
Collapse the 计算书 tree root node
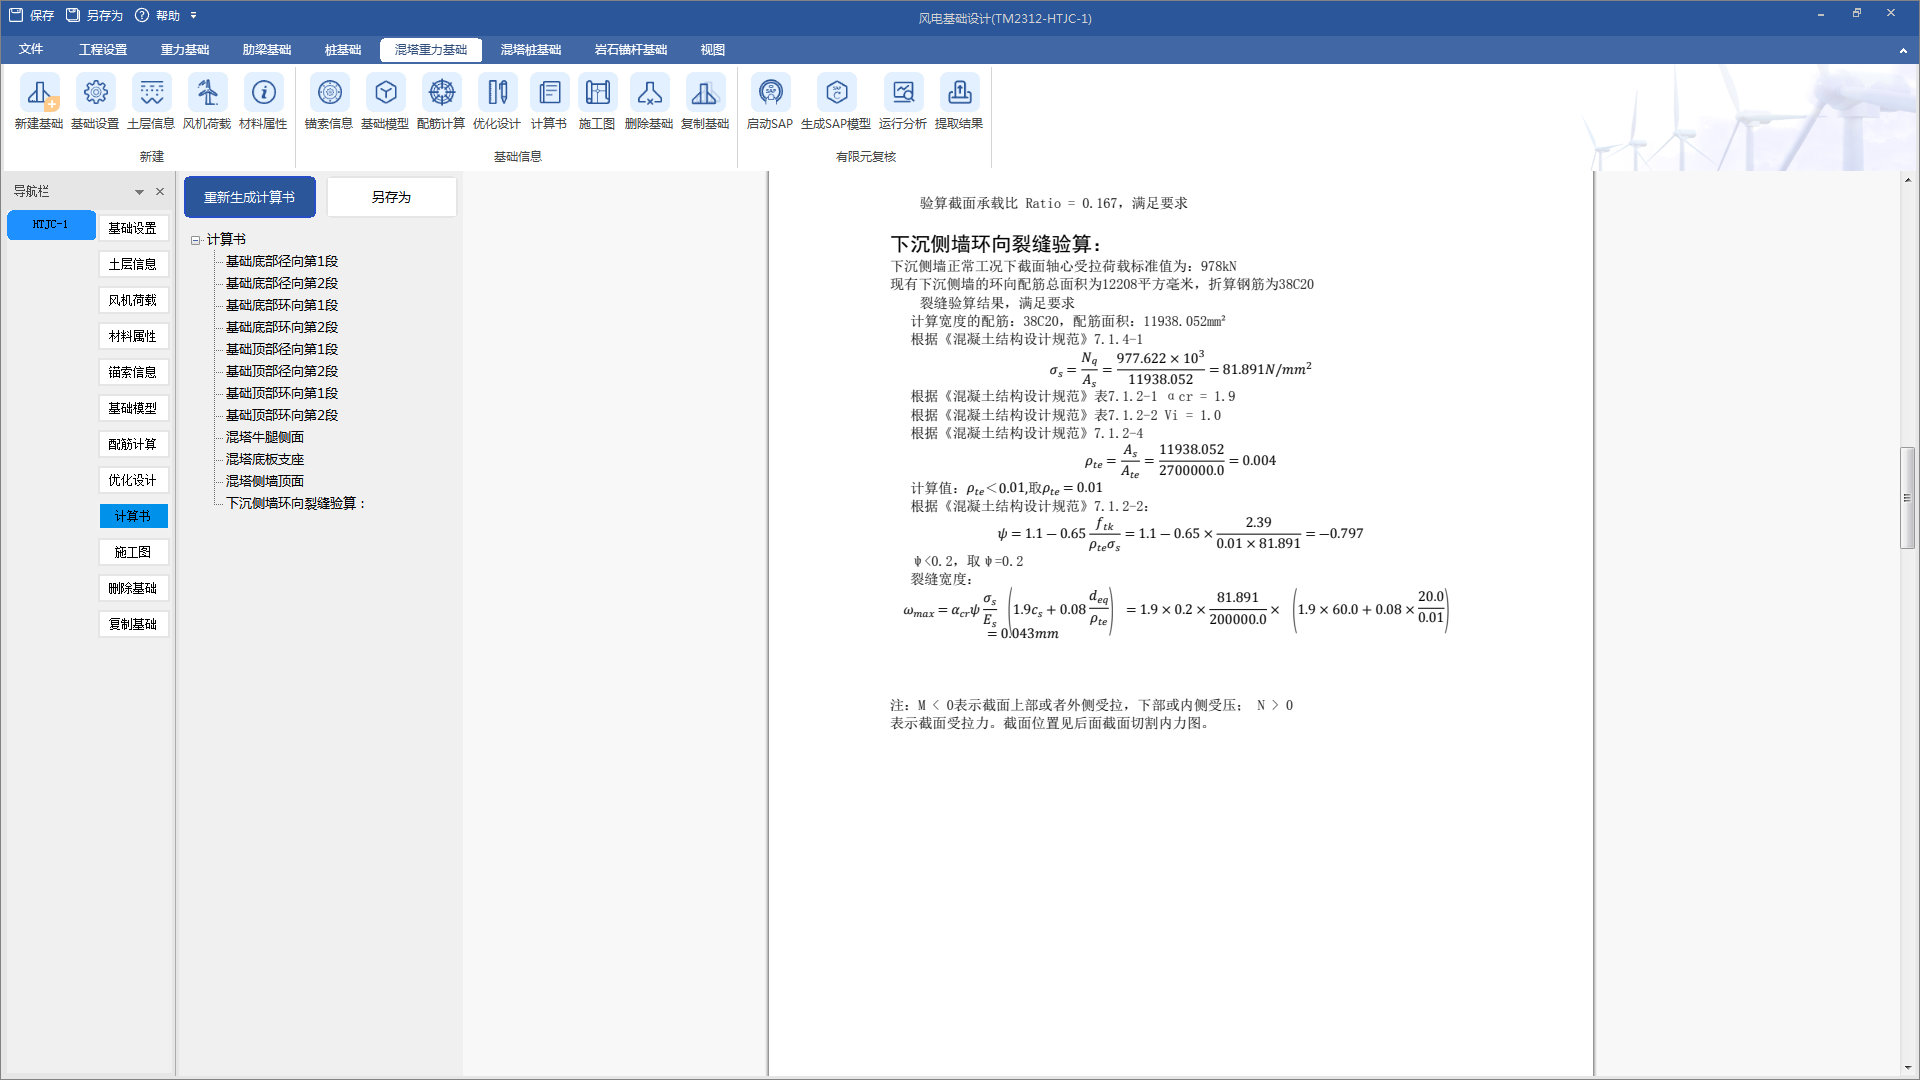[x=196, y=240]
